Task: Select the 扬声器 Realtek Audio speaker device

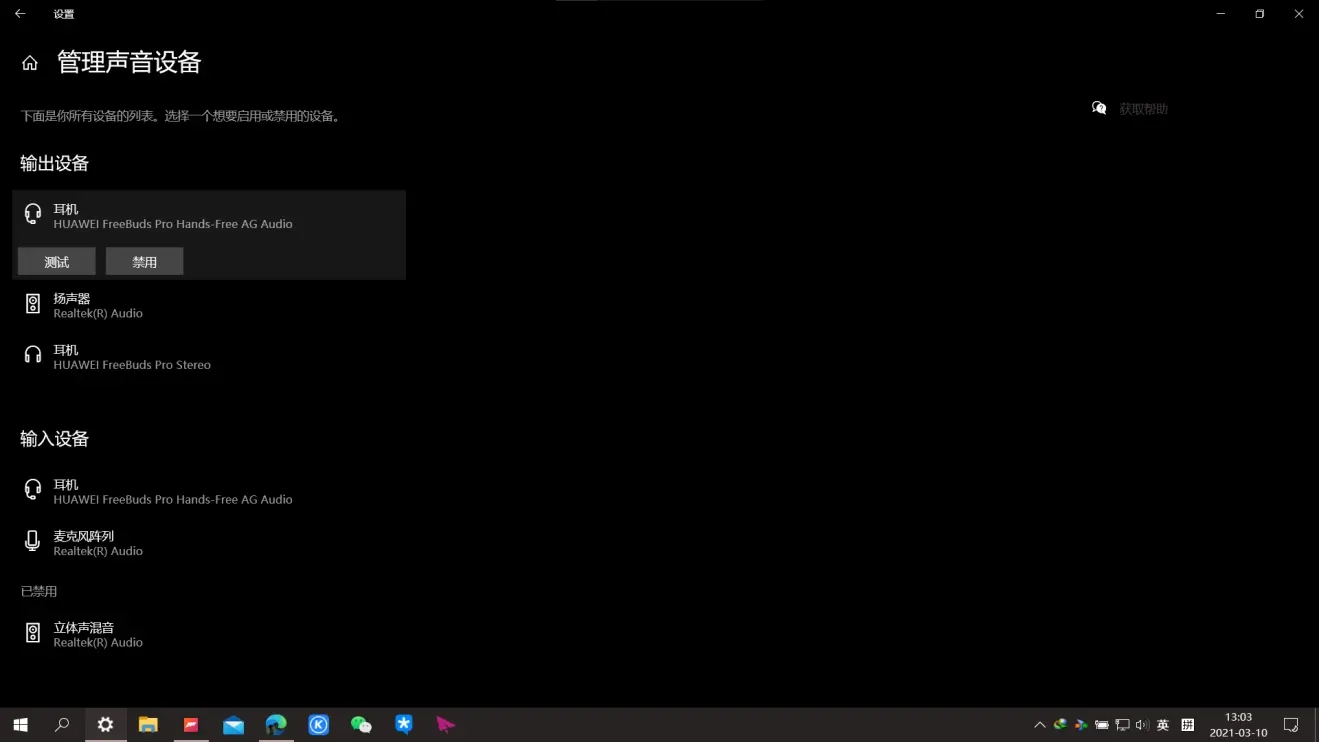Action: (209, 305)
